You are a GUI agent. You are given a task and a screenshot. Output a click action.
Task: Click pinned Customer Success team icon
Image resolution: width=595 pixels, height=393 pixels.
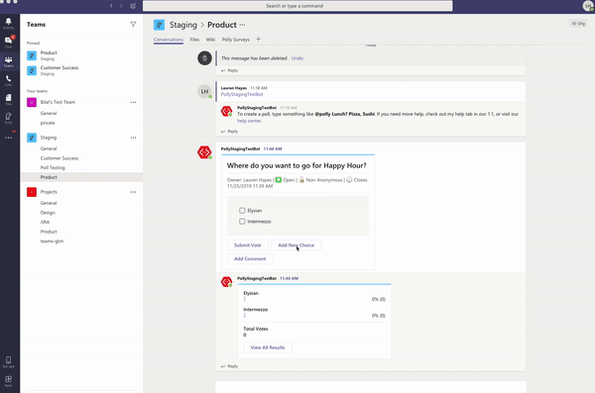pos(32,71)
